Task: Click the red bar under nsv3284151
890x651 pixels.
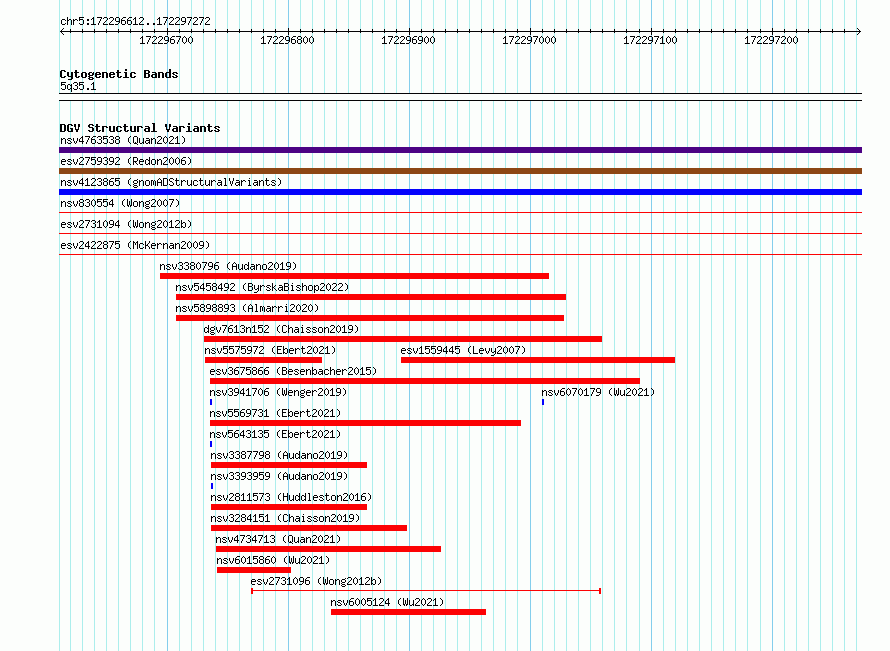Action: [309, 528]
